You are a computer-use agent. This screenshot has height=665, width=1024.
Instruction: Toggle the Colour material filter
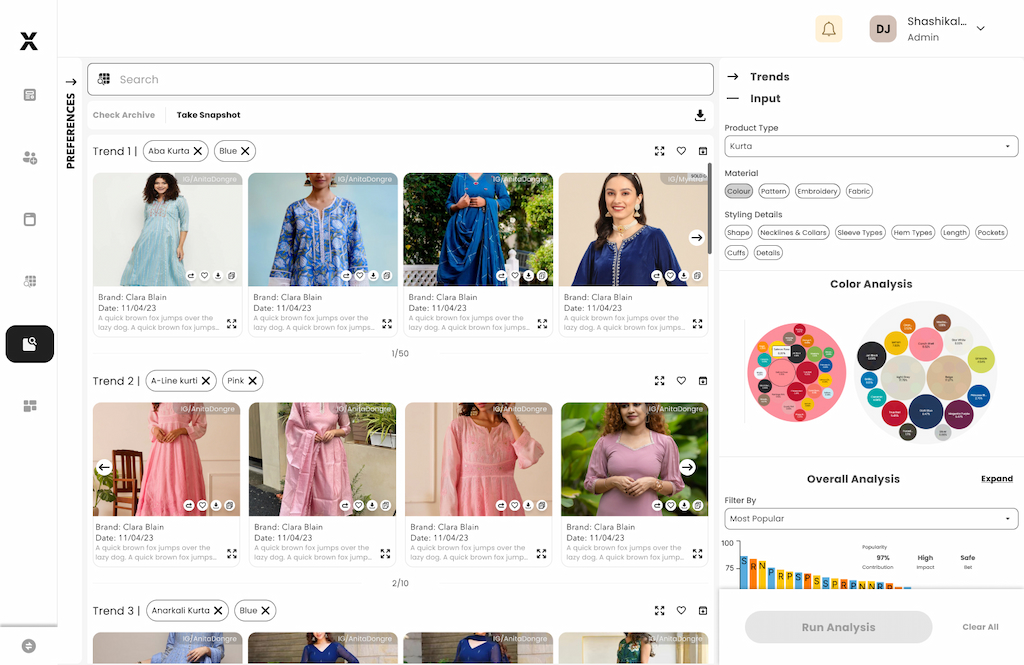pos(738,191)
